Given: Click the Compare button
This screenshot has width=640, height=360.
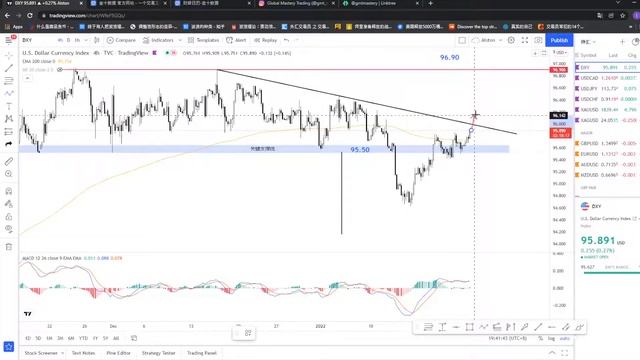Looking at the screenshot, I should pyautogui.click(x=121, y=40).
